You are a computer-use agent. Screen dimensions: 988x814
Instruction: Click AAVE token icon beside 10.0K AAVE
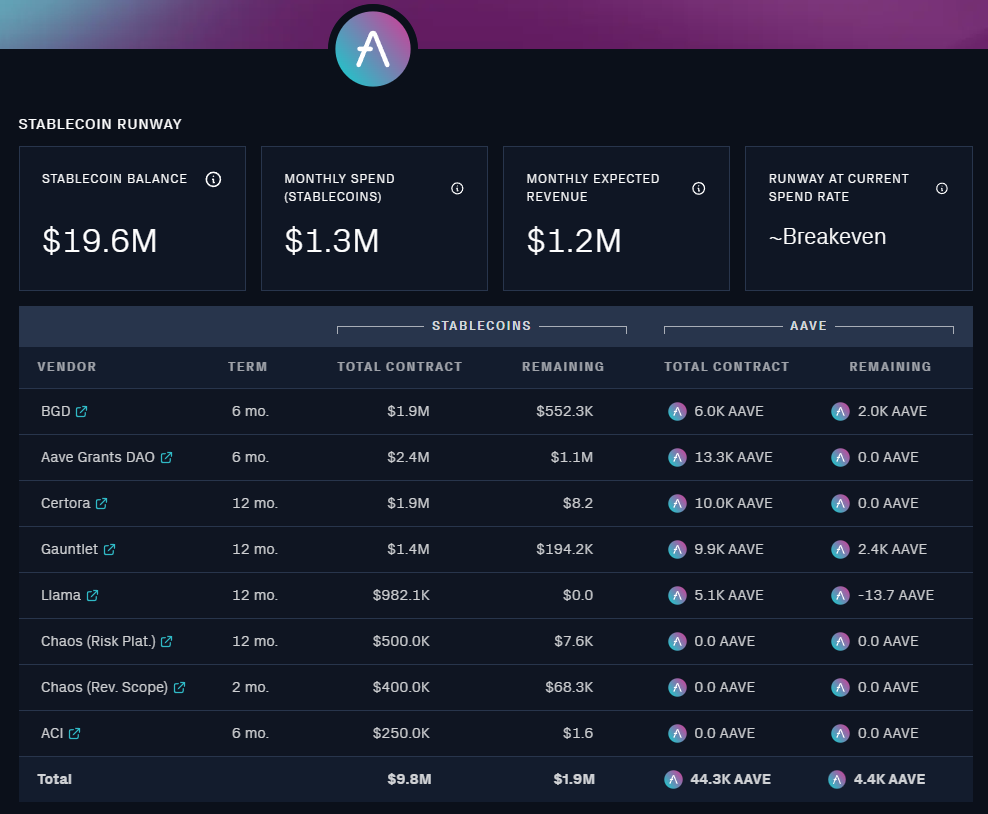677,503
